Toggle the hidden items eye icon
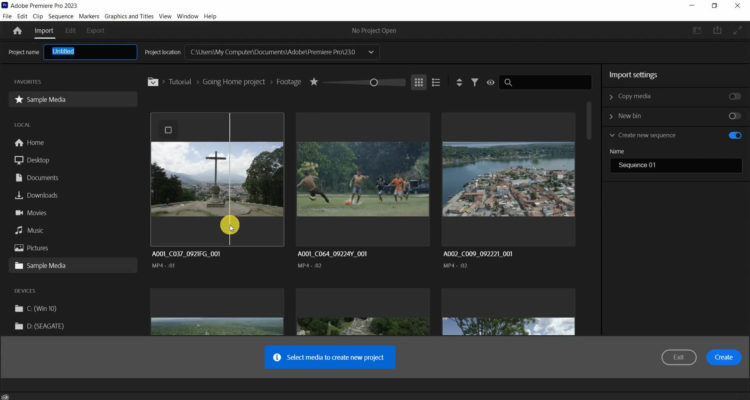Image resolution: width=750 pixels, height=400 pixels. 490,82
